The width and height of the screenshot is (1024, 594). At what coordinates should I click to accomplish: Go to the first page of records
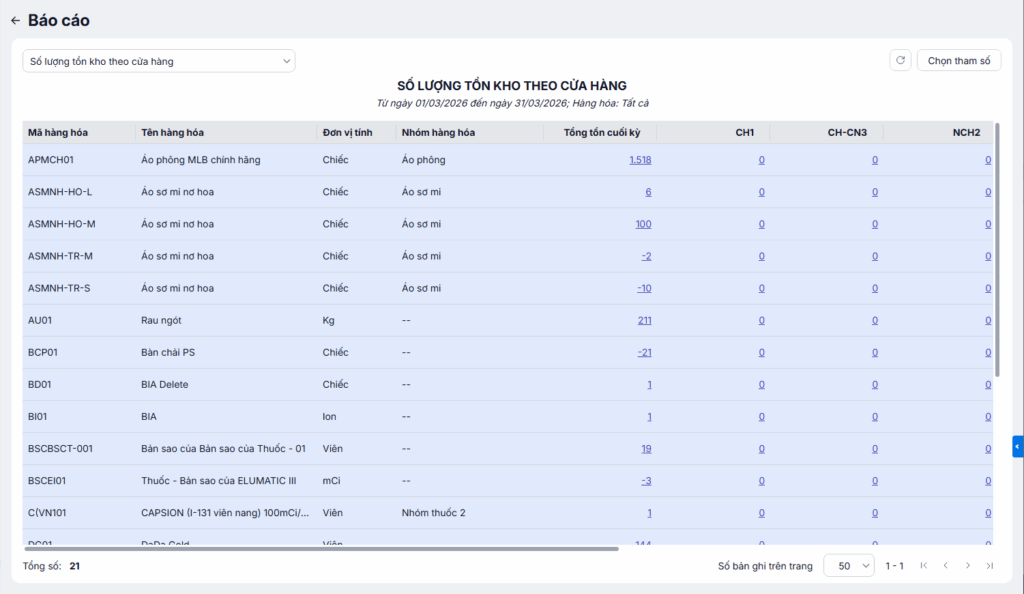pos(923,566)
